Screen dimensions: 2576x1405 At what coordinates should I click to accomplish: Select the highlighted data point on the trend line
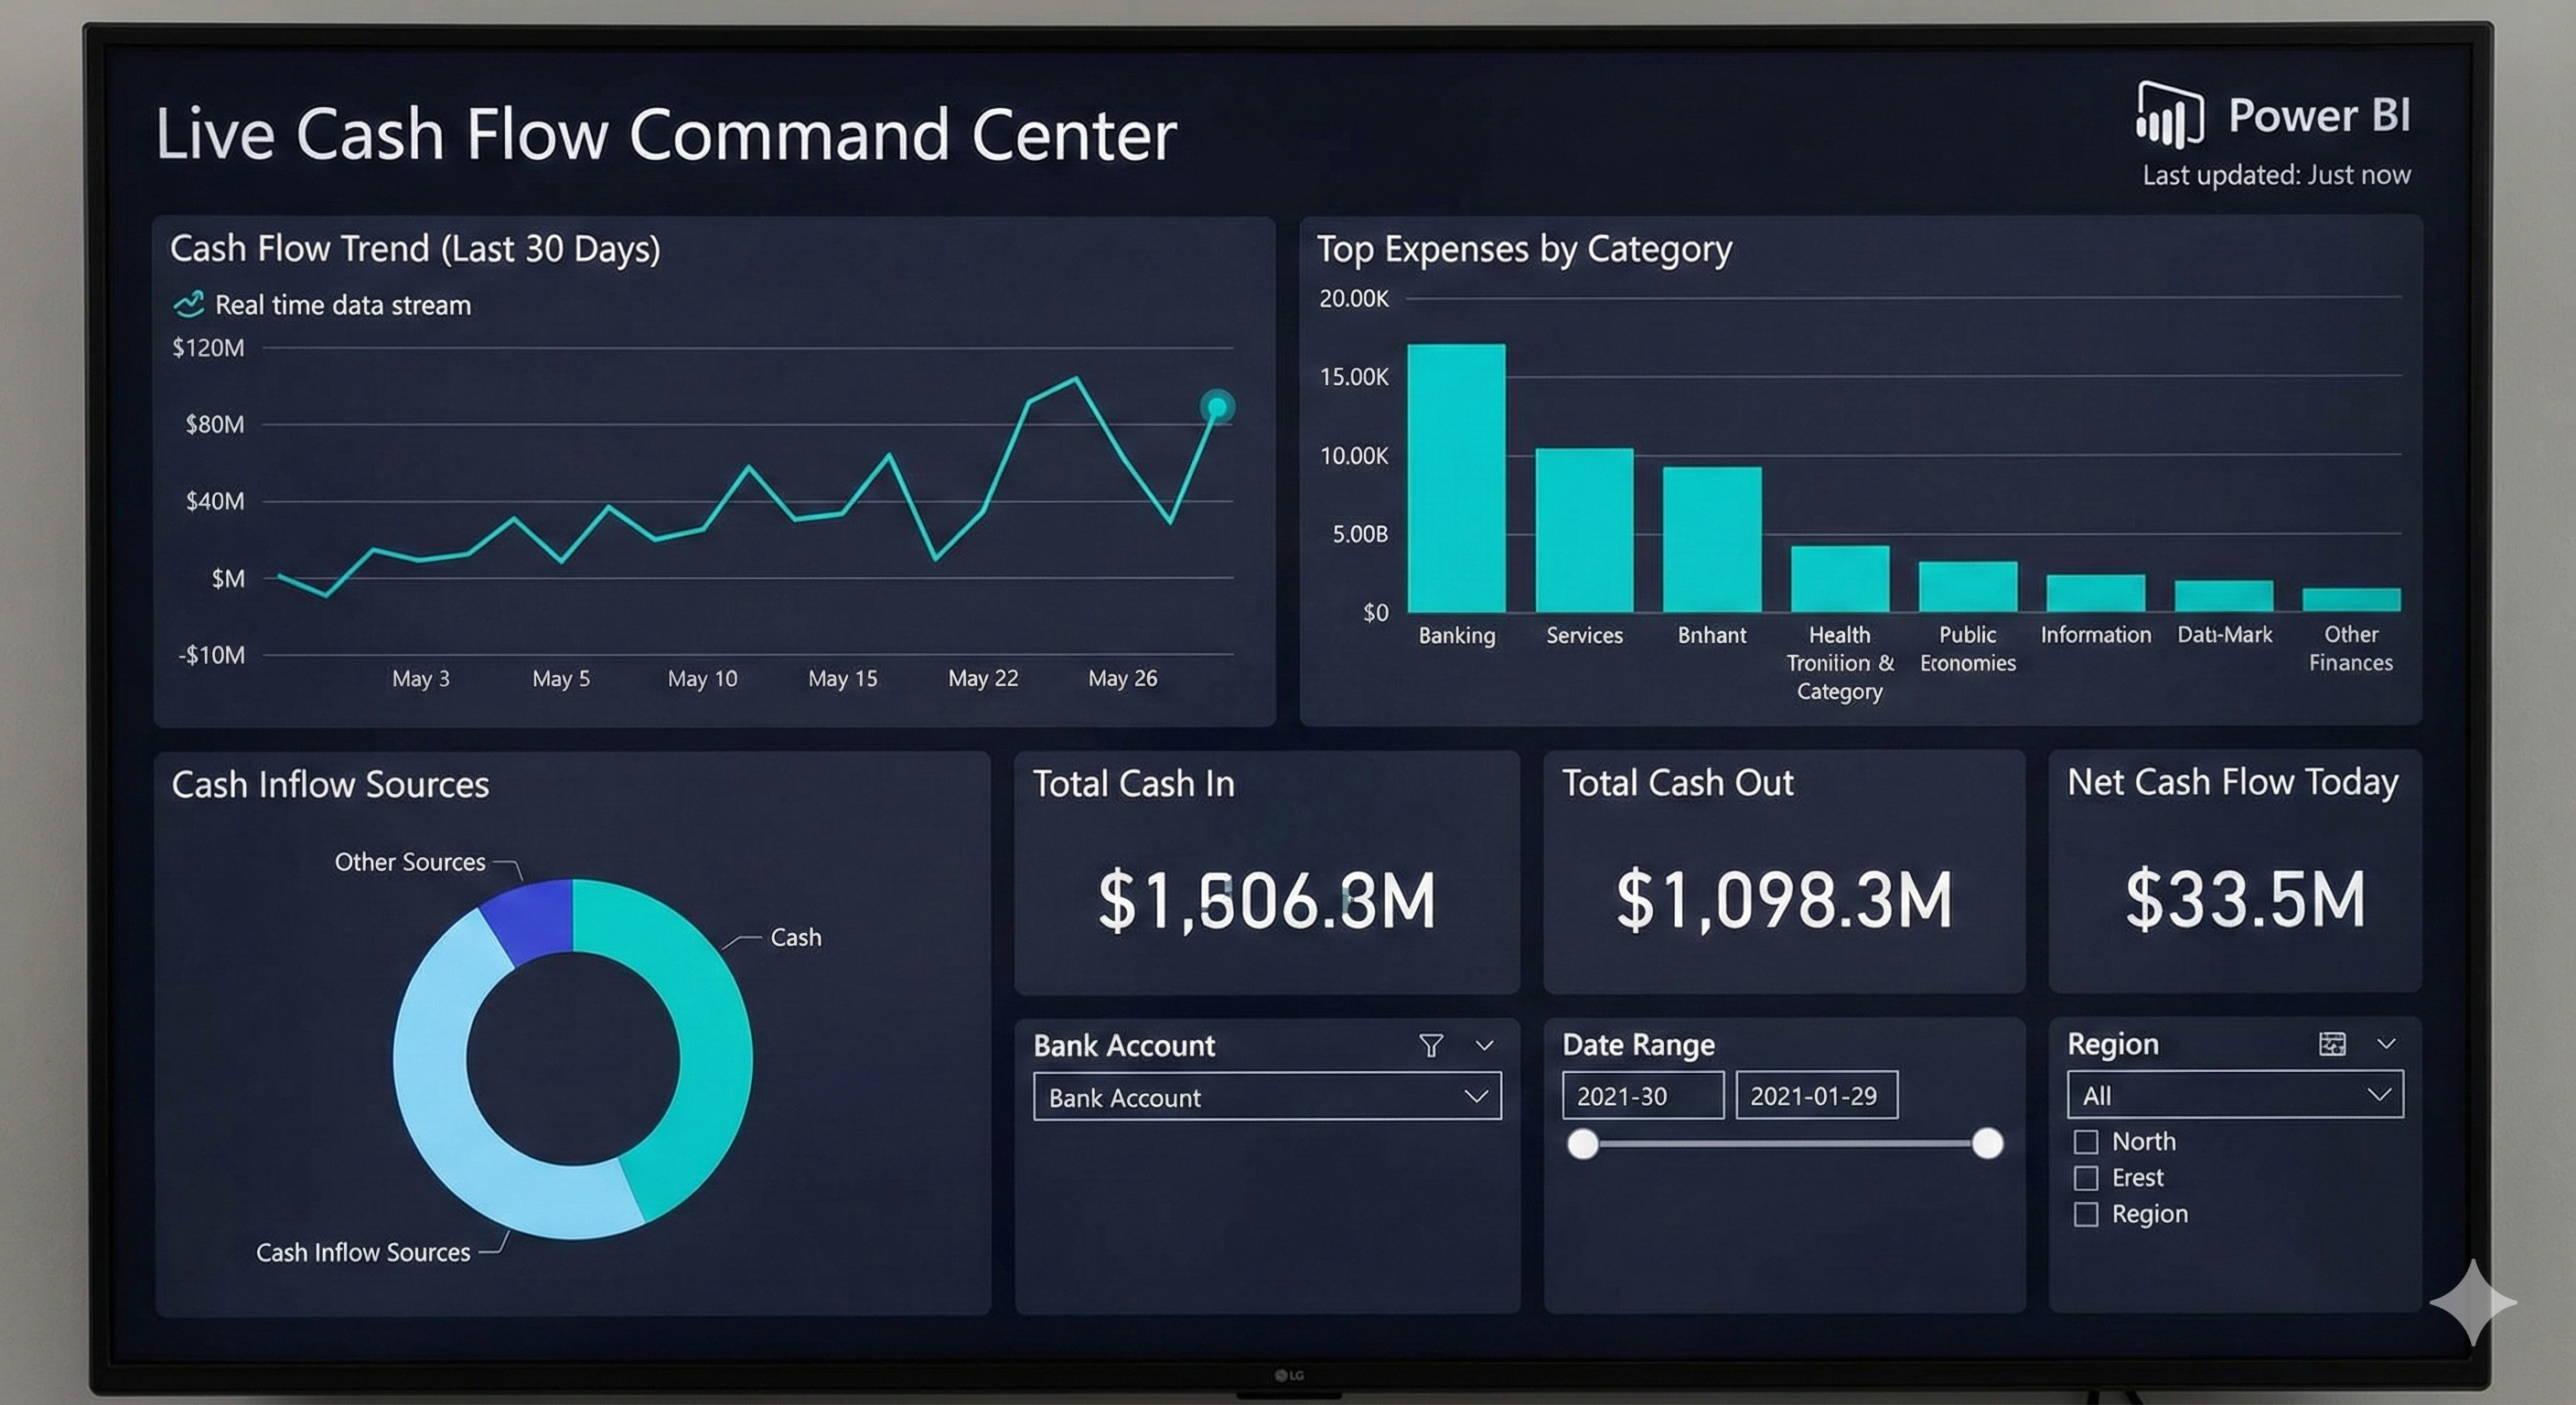click(1218, 406)
